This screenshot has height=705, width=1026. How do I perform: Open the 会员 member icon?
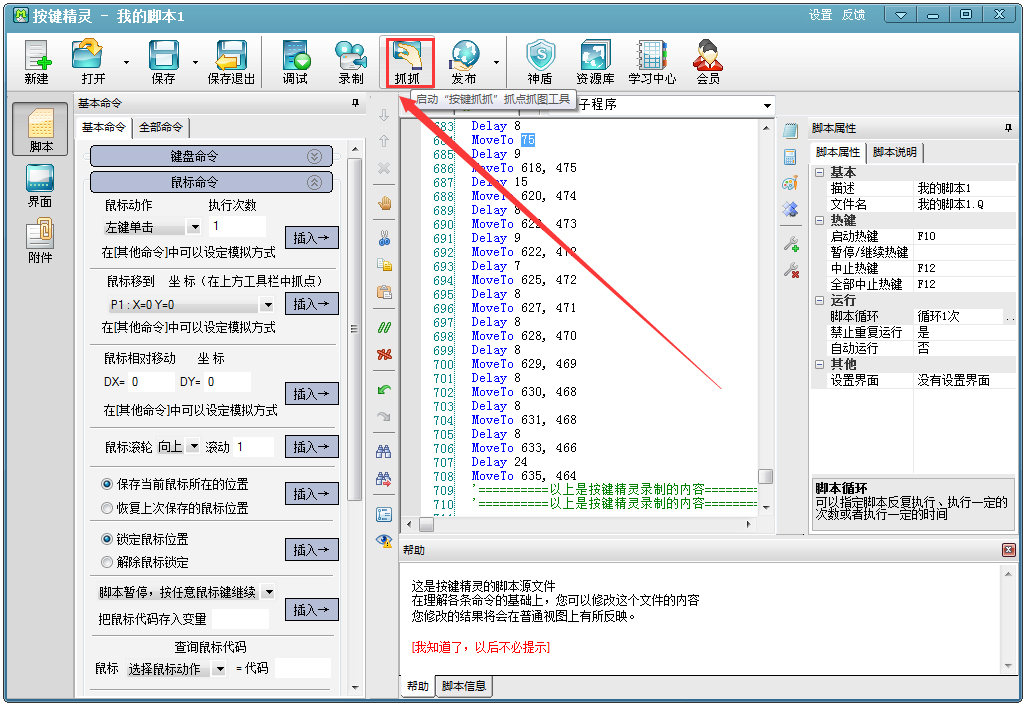708,62
